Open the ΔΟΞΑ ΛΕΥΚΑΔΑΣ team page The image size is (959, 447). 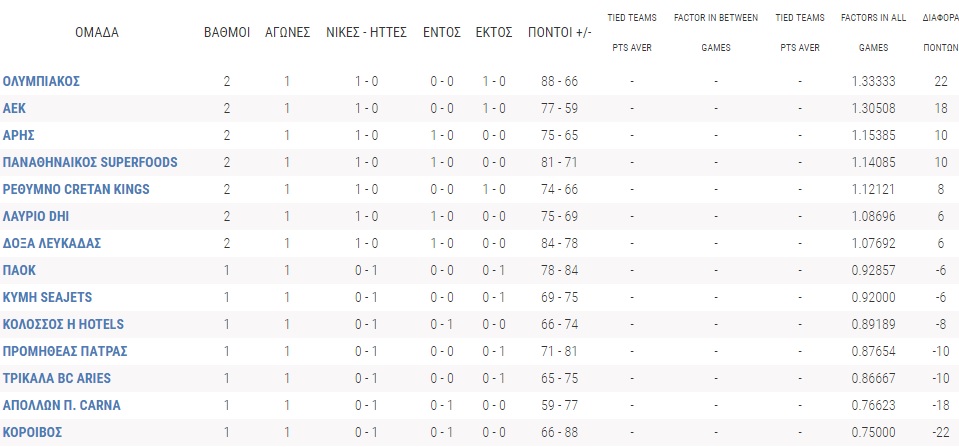click(52, 243)
